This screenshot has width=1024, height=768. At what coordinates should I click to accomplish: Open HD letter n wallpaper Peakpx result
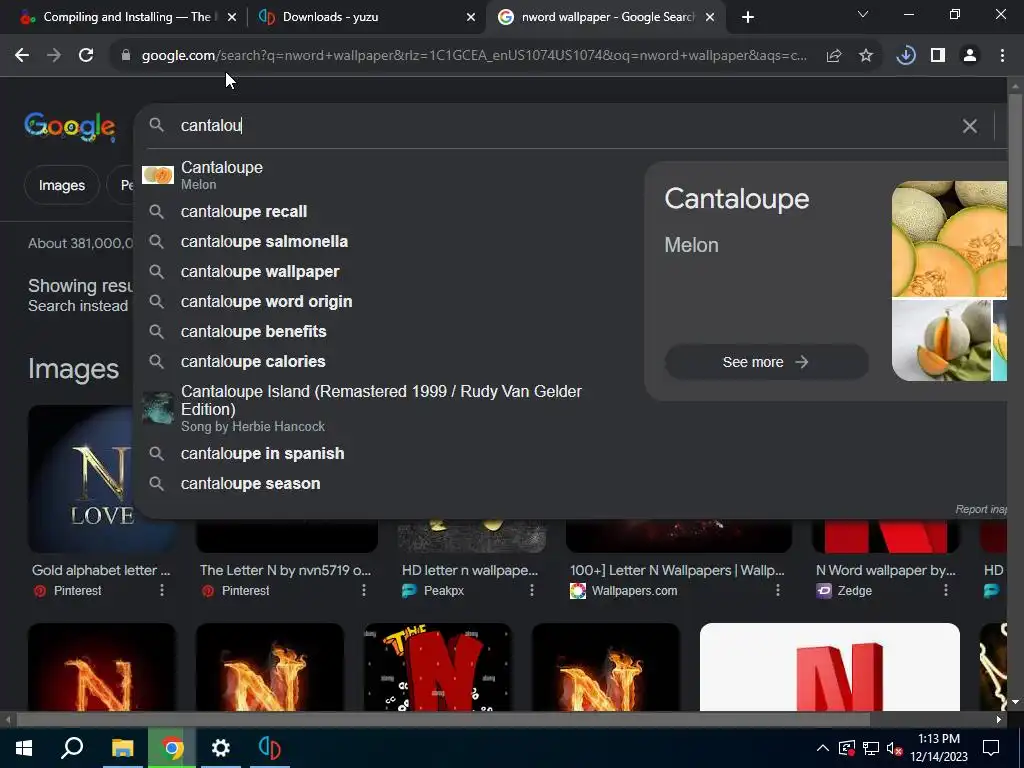pos(470,570)
